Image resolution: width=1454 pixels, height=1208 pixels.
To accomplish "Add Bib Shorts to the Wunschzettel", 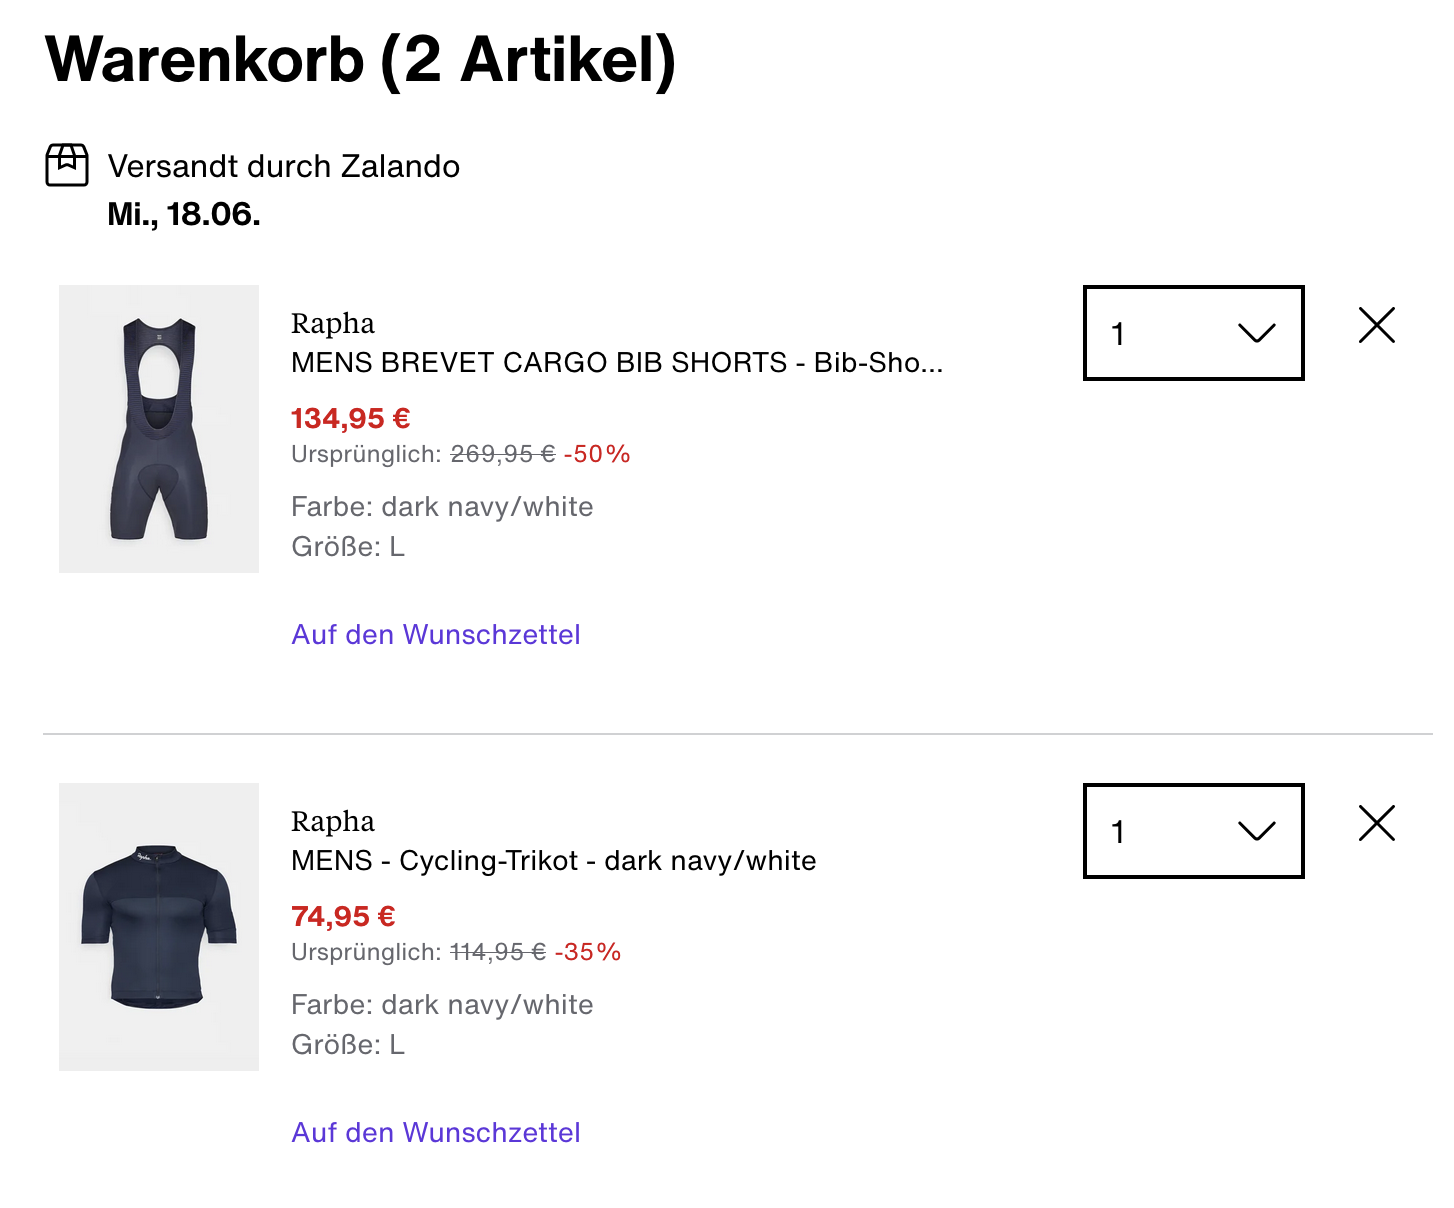I will point(436,635).
